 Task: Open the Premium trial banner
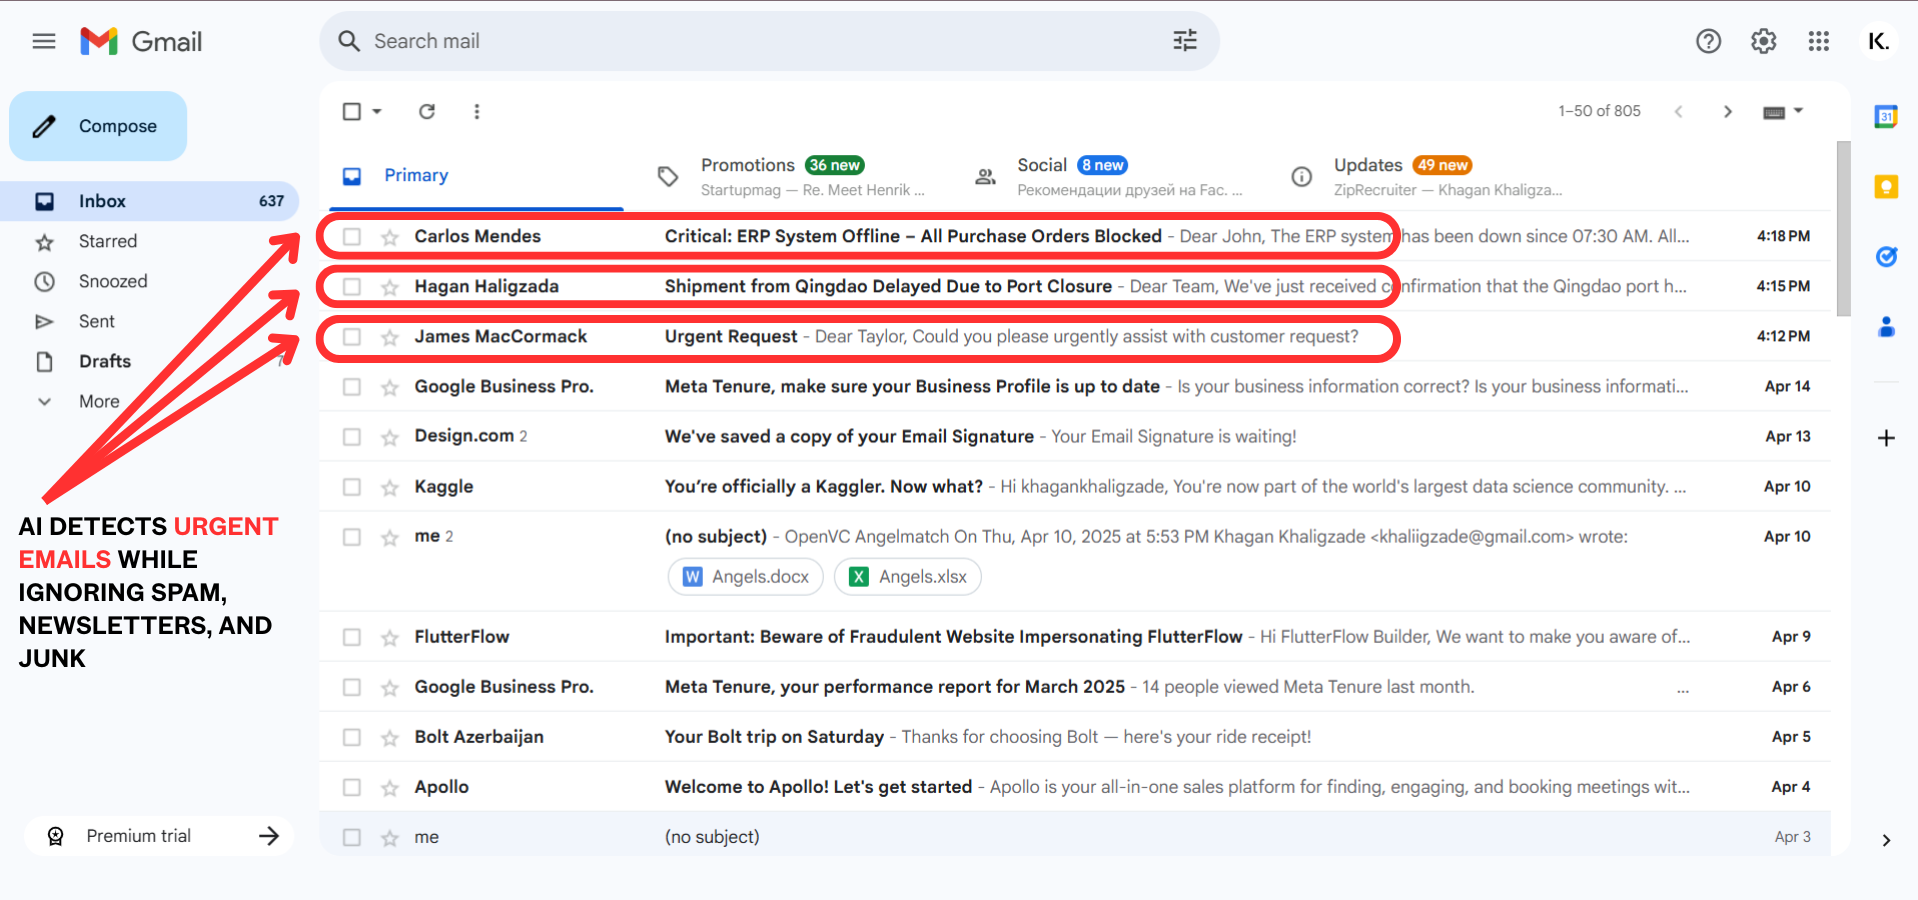(160, 836)
